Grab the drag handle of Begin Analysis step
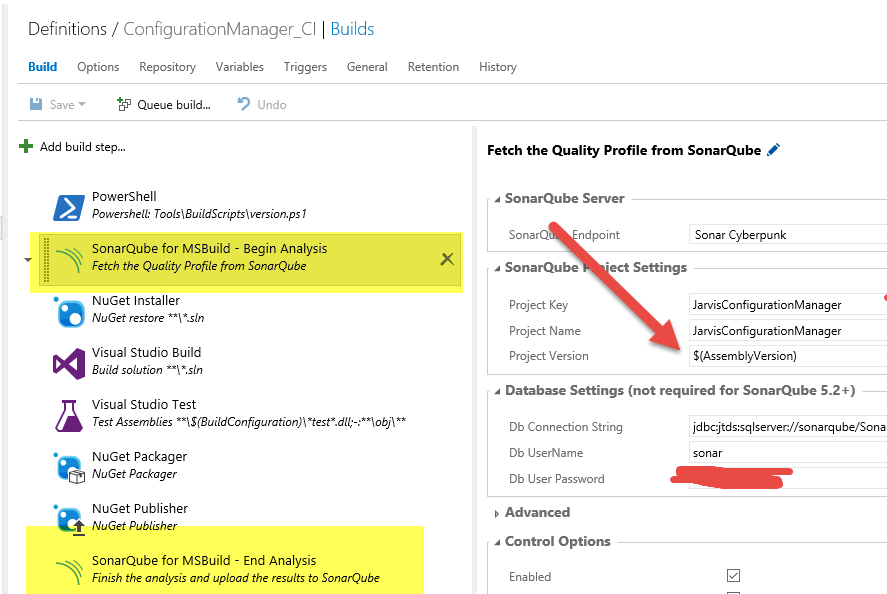 click(46, 260)
